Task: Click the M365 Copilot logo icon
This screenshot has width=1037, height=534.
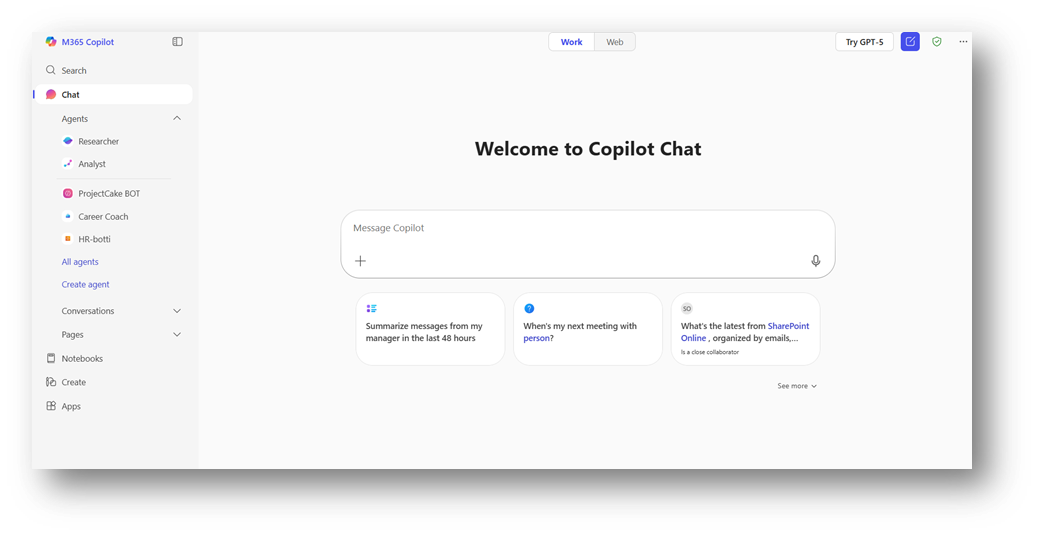Action: [x=51, y=42]
